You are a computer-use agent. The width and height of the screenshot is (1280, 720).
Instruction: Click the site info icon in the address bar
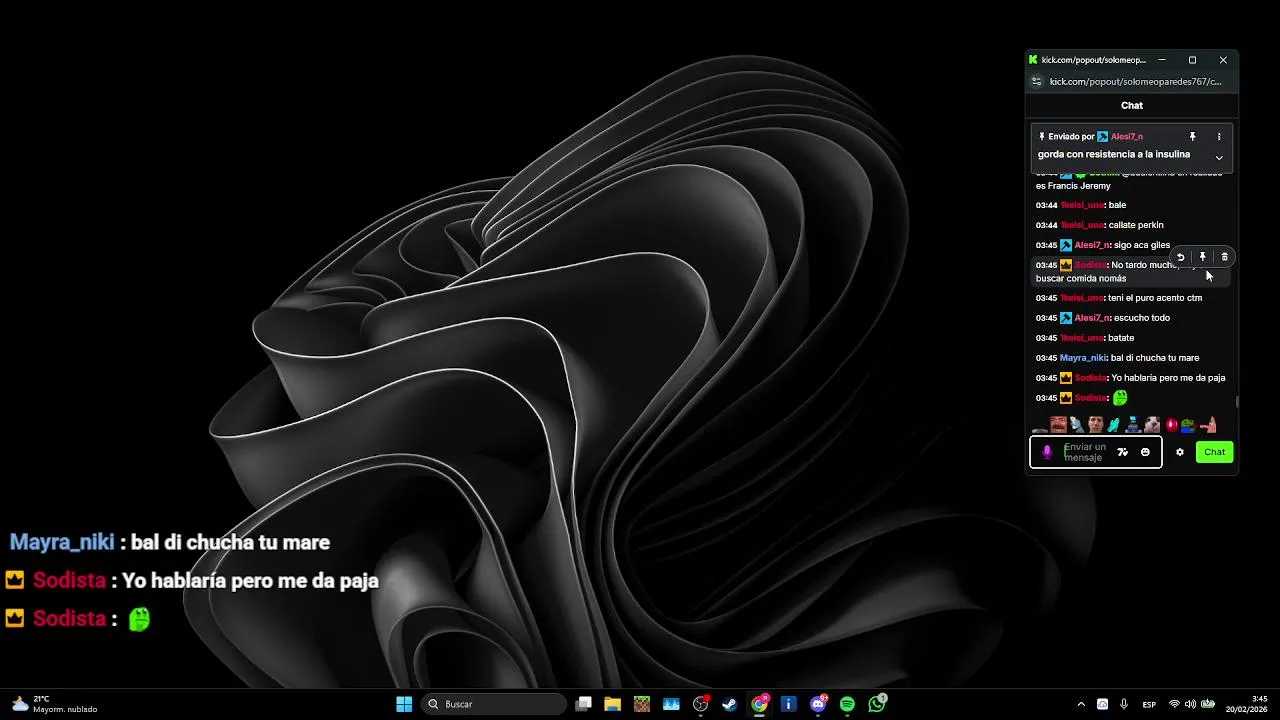click(1037, 82)
